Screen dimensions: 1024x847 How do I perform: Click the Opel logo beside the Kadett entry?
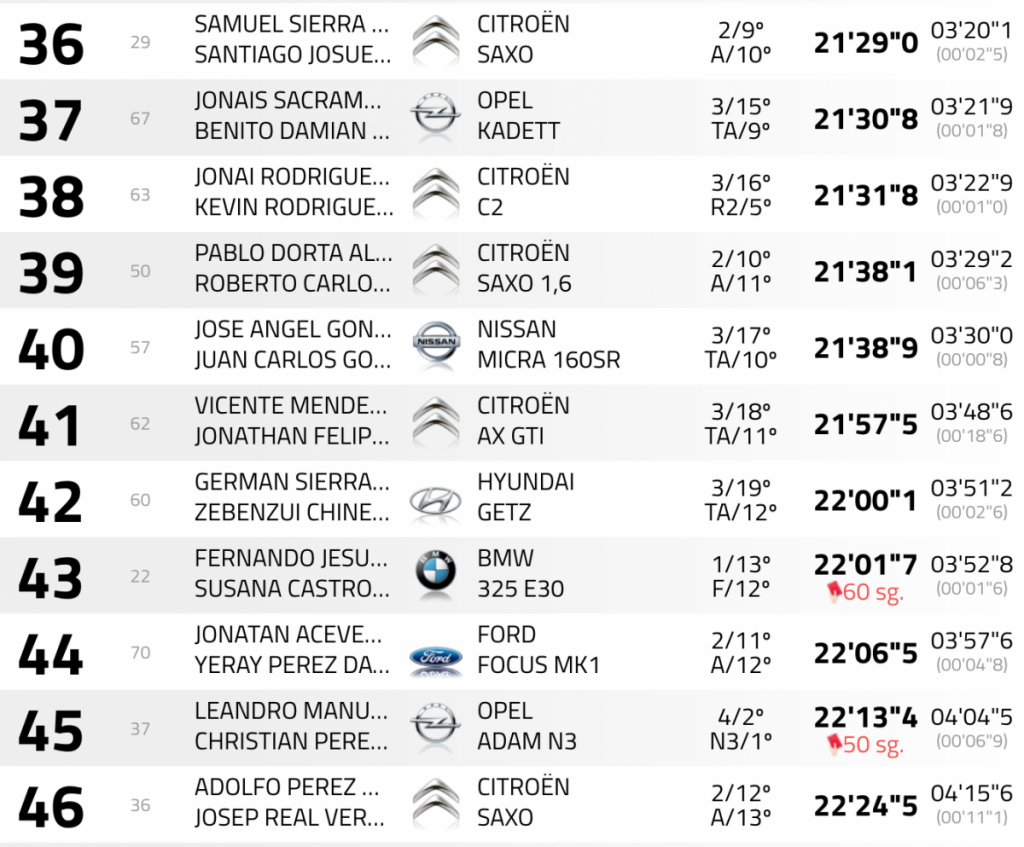[435, 117]
